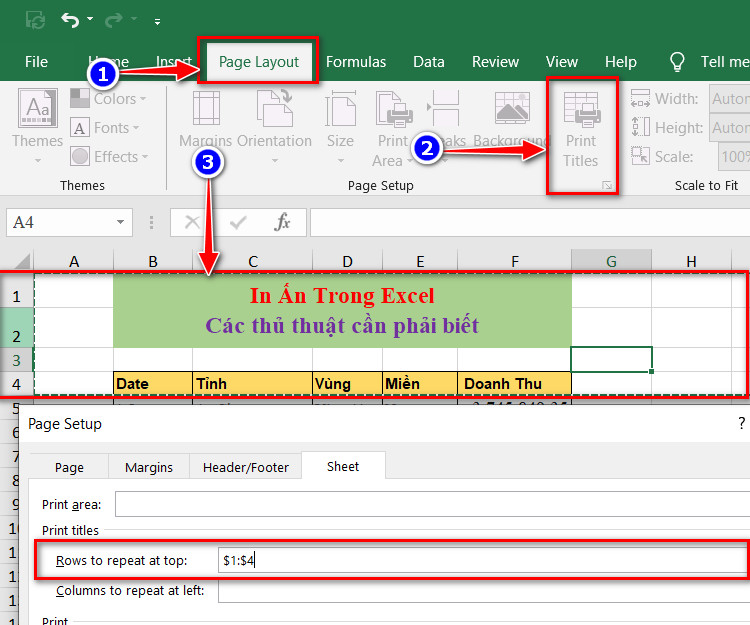
Task: Select the Sheet tab in Page Setup
Action: (343, 466)
